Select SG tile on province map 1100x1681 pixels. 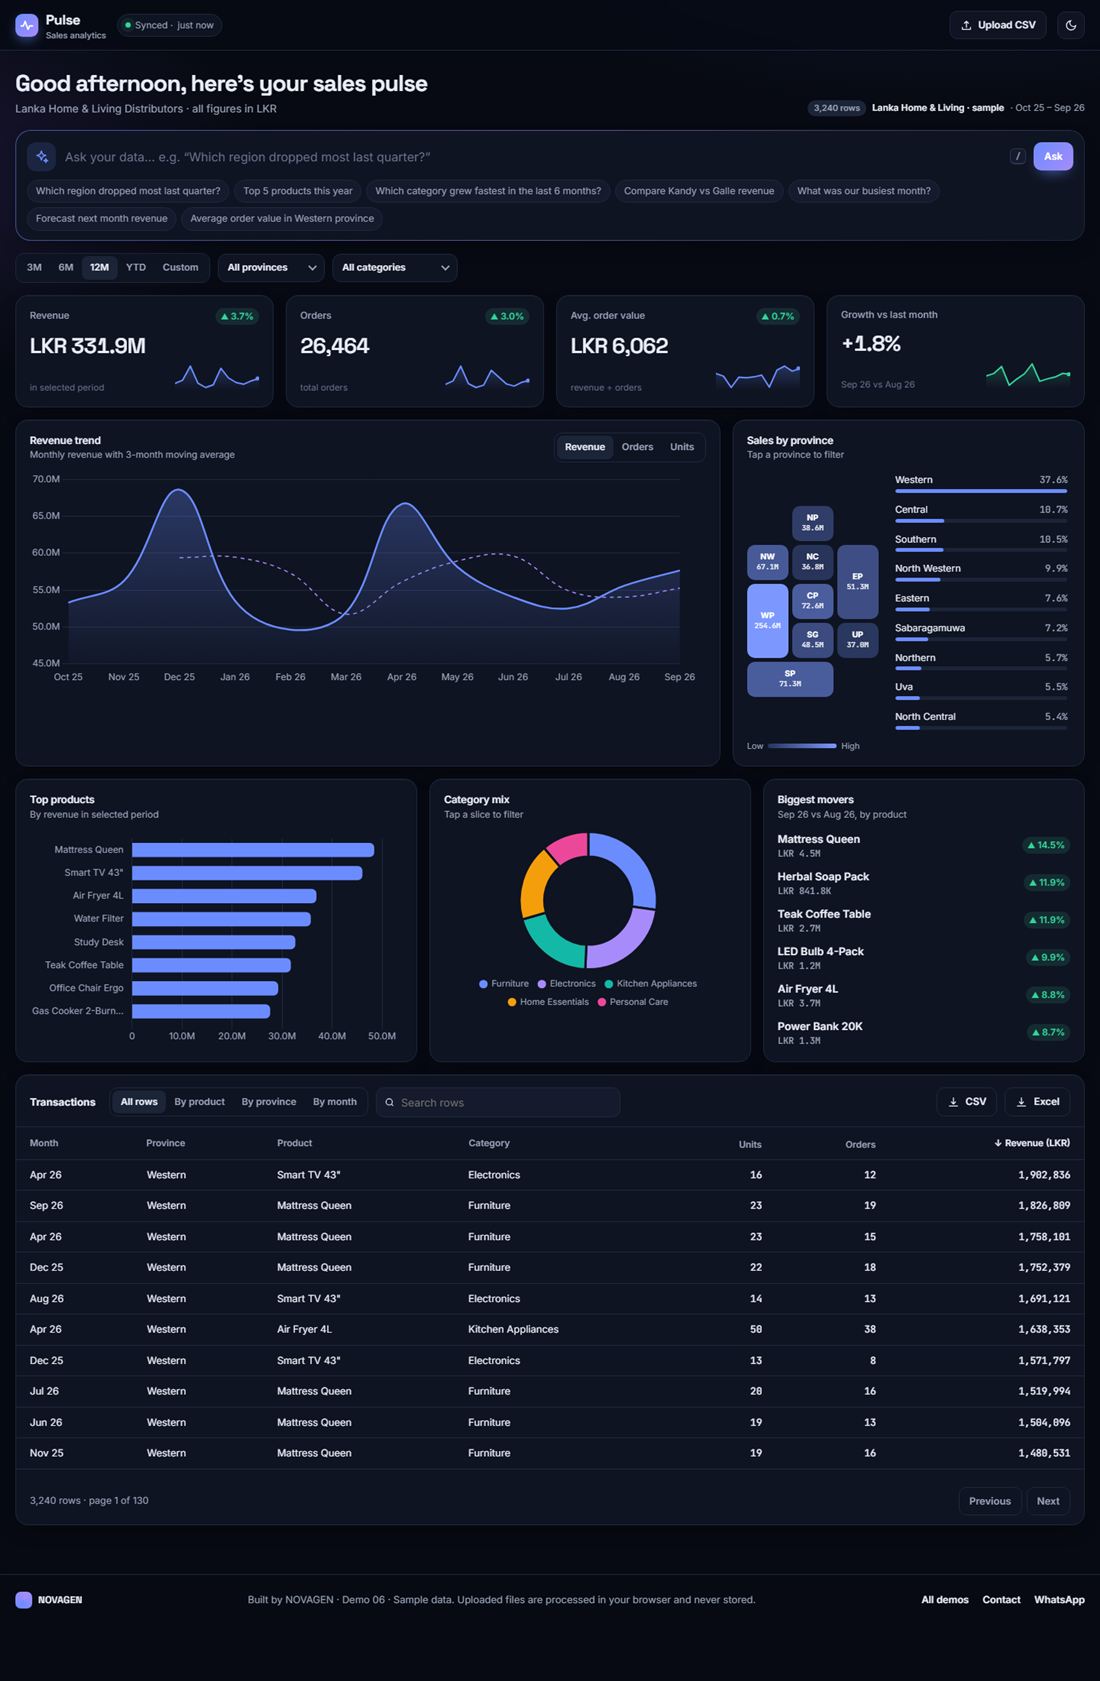812,640
